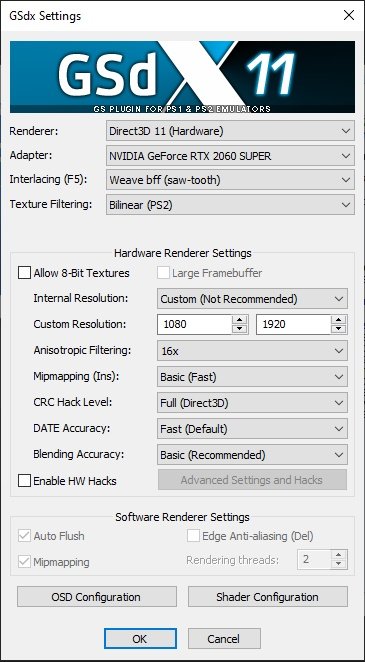Expand the CRC Hack Level dropdown
This screenshot has height=662, width=365.
[x=252, y=403]
